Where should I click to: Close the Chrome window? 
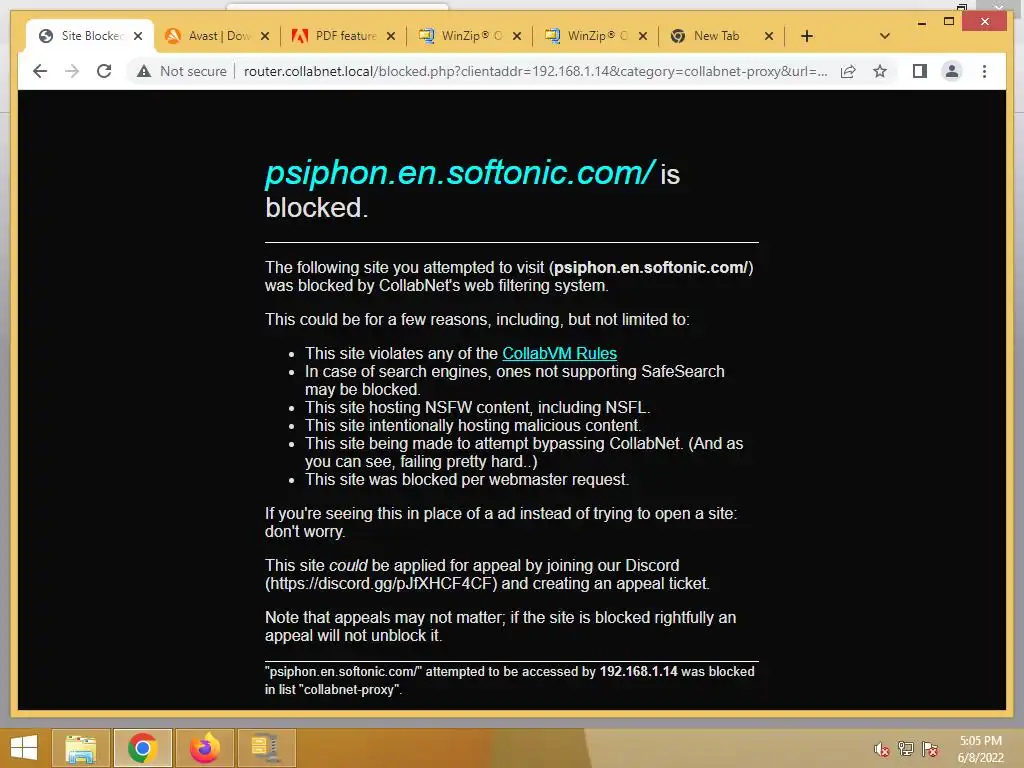click(x=985, y=22)
